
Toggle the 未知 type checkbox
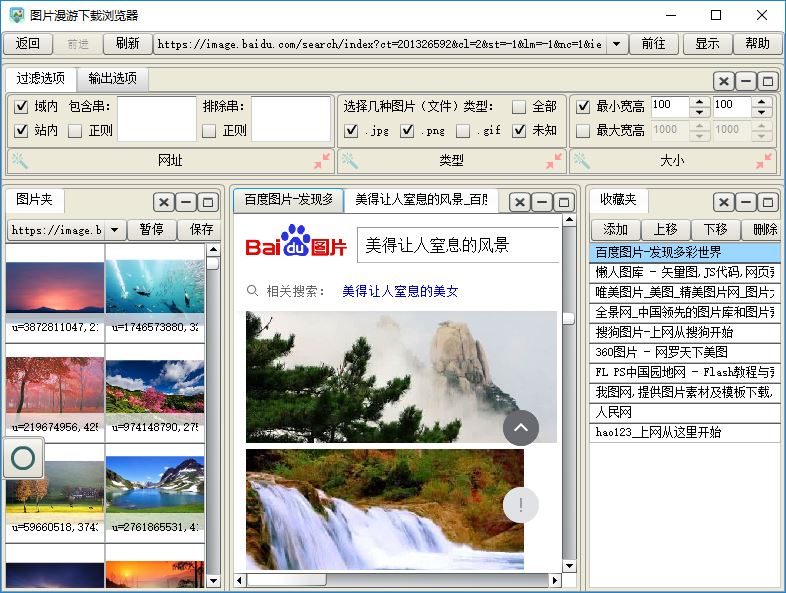[x=519, y=131]
